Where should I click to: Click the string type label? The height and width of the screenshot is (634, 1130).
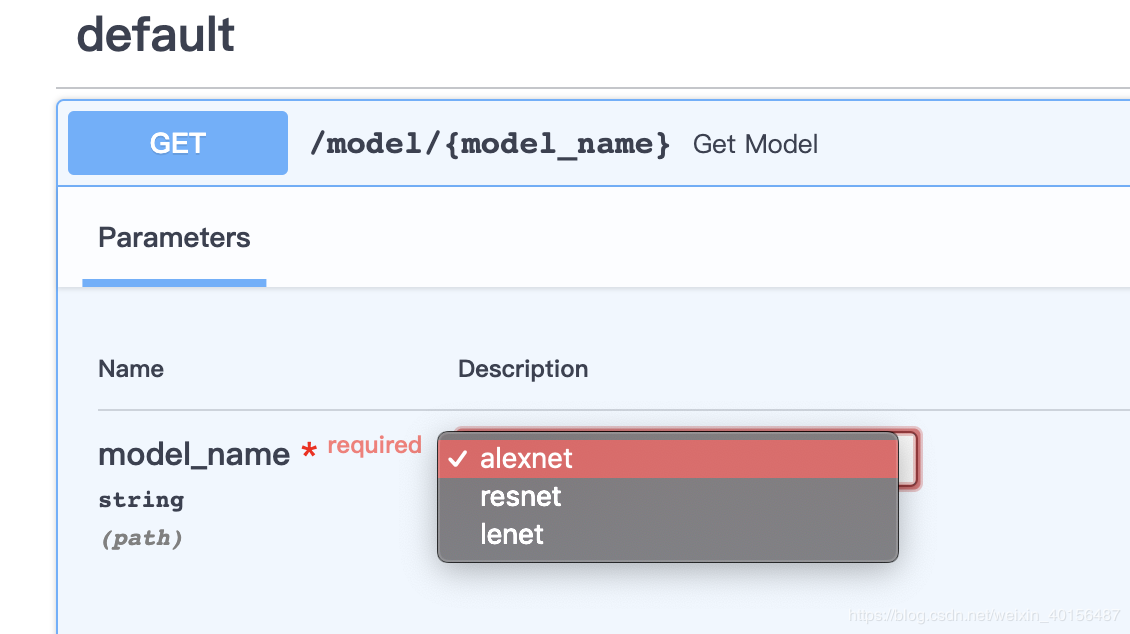141,500
